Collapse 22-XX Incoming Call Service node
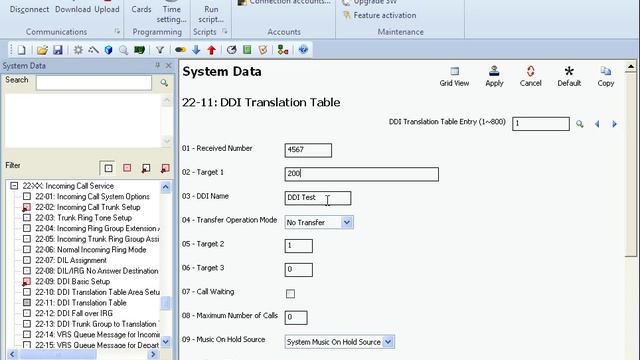Viewport: 640px width, 360px height. click(14, 186)
